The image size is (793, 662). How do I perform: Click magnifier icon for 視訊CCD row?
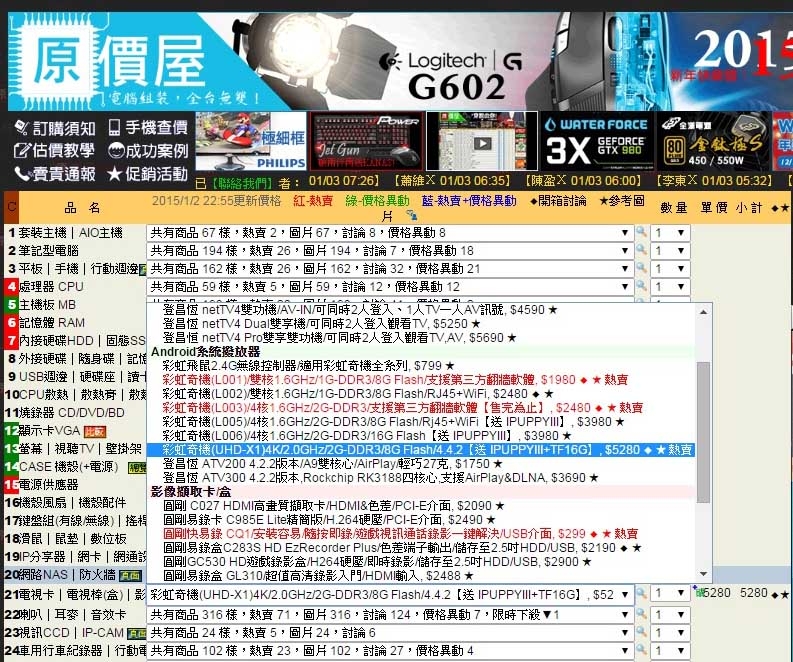pyautogui.click(x=641, y=632)
